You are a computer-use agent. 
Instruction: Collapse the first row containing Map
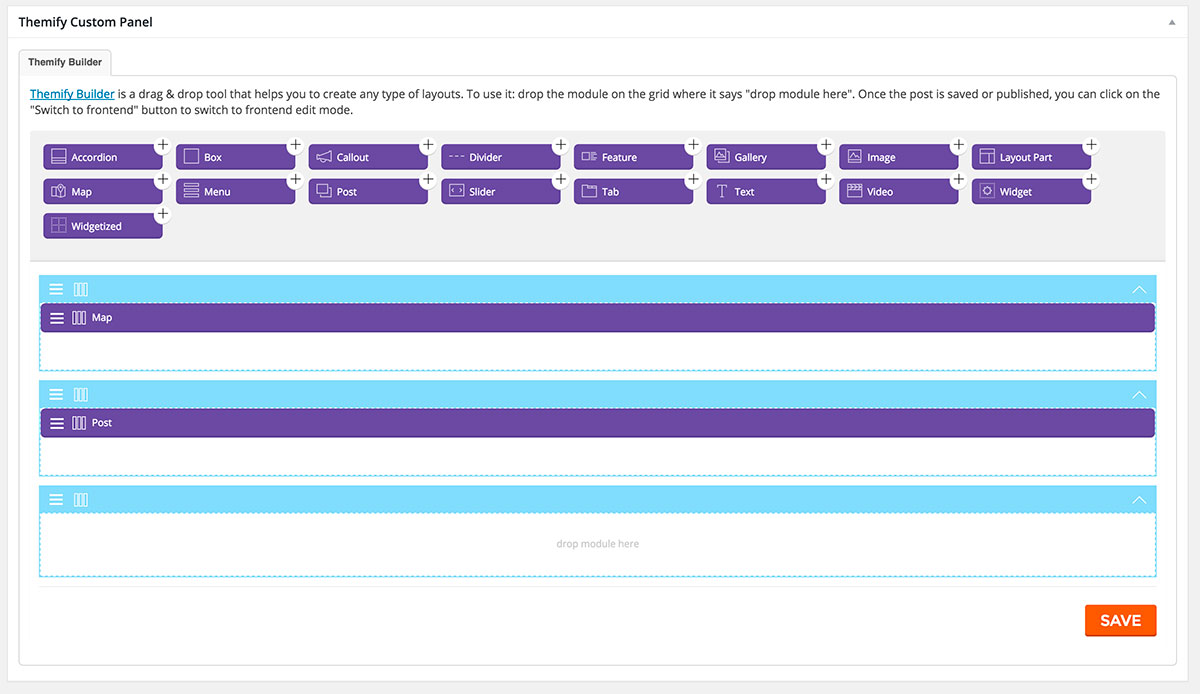click(x=1138, y=289)
